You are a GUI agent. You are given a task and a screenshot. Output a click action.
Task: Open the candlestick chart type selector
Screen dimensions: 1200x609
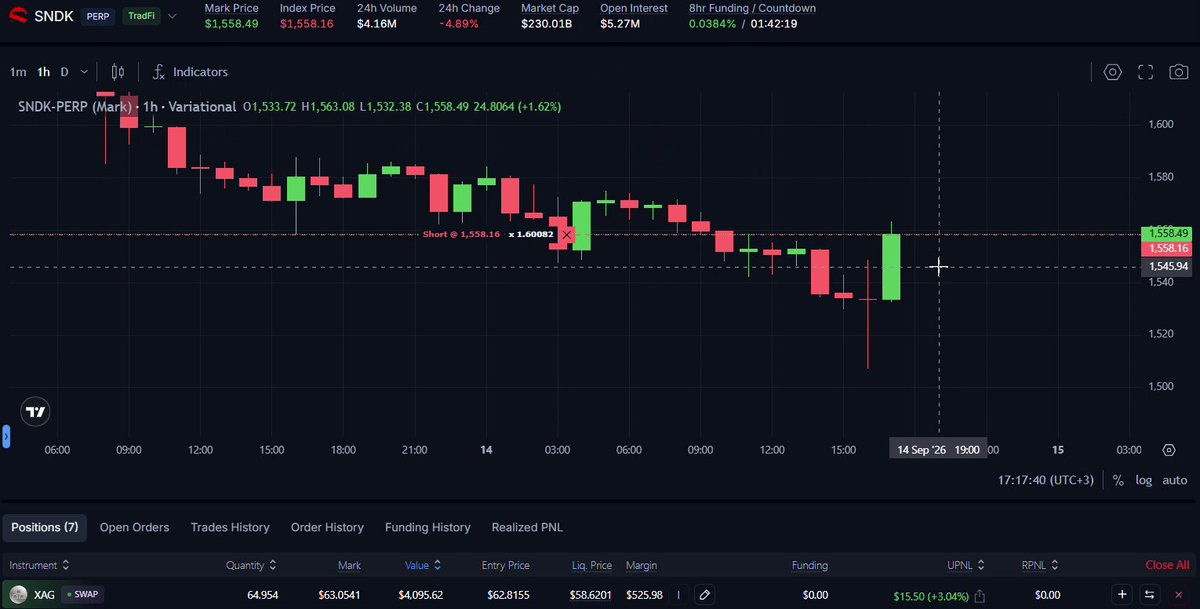pos(118,72)
